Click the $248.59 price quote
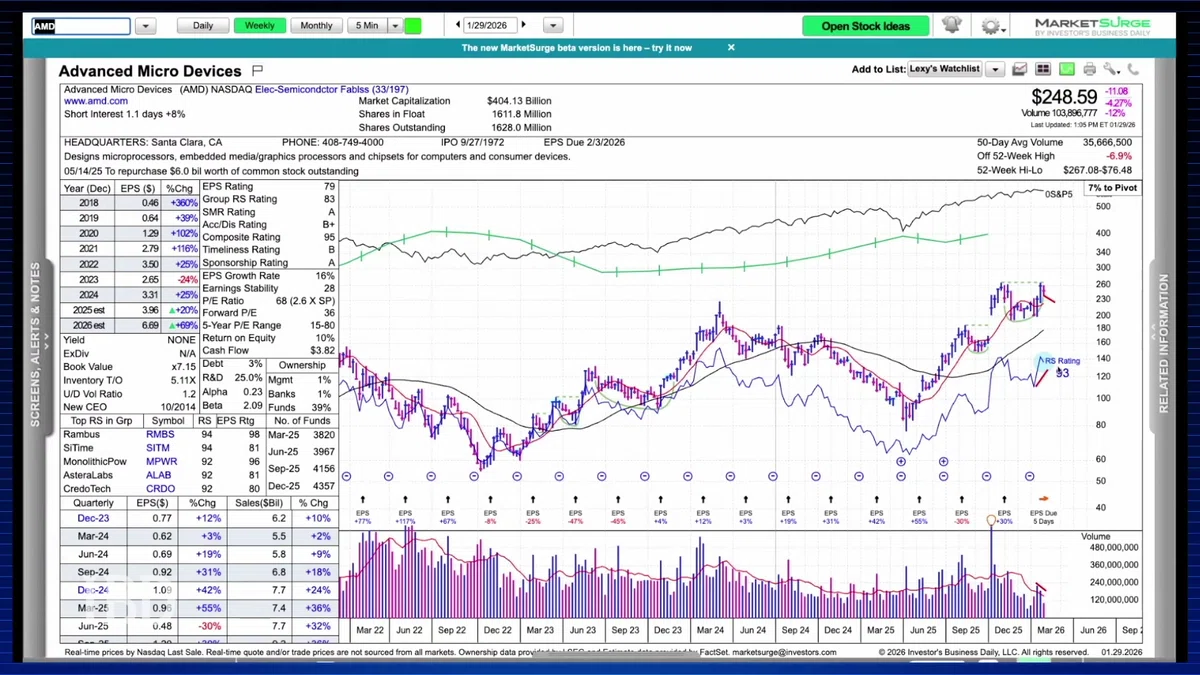 (1064, 97)
